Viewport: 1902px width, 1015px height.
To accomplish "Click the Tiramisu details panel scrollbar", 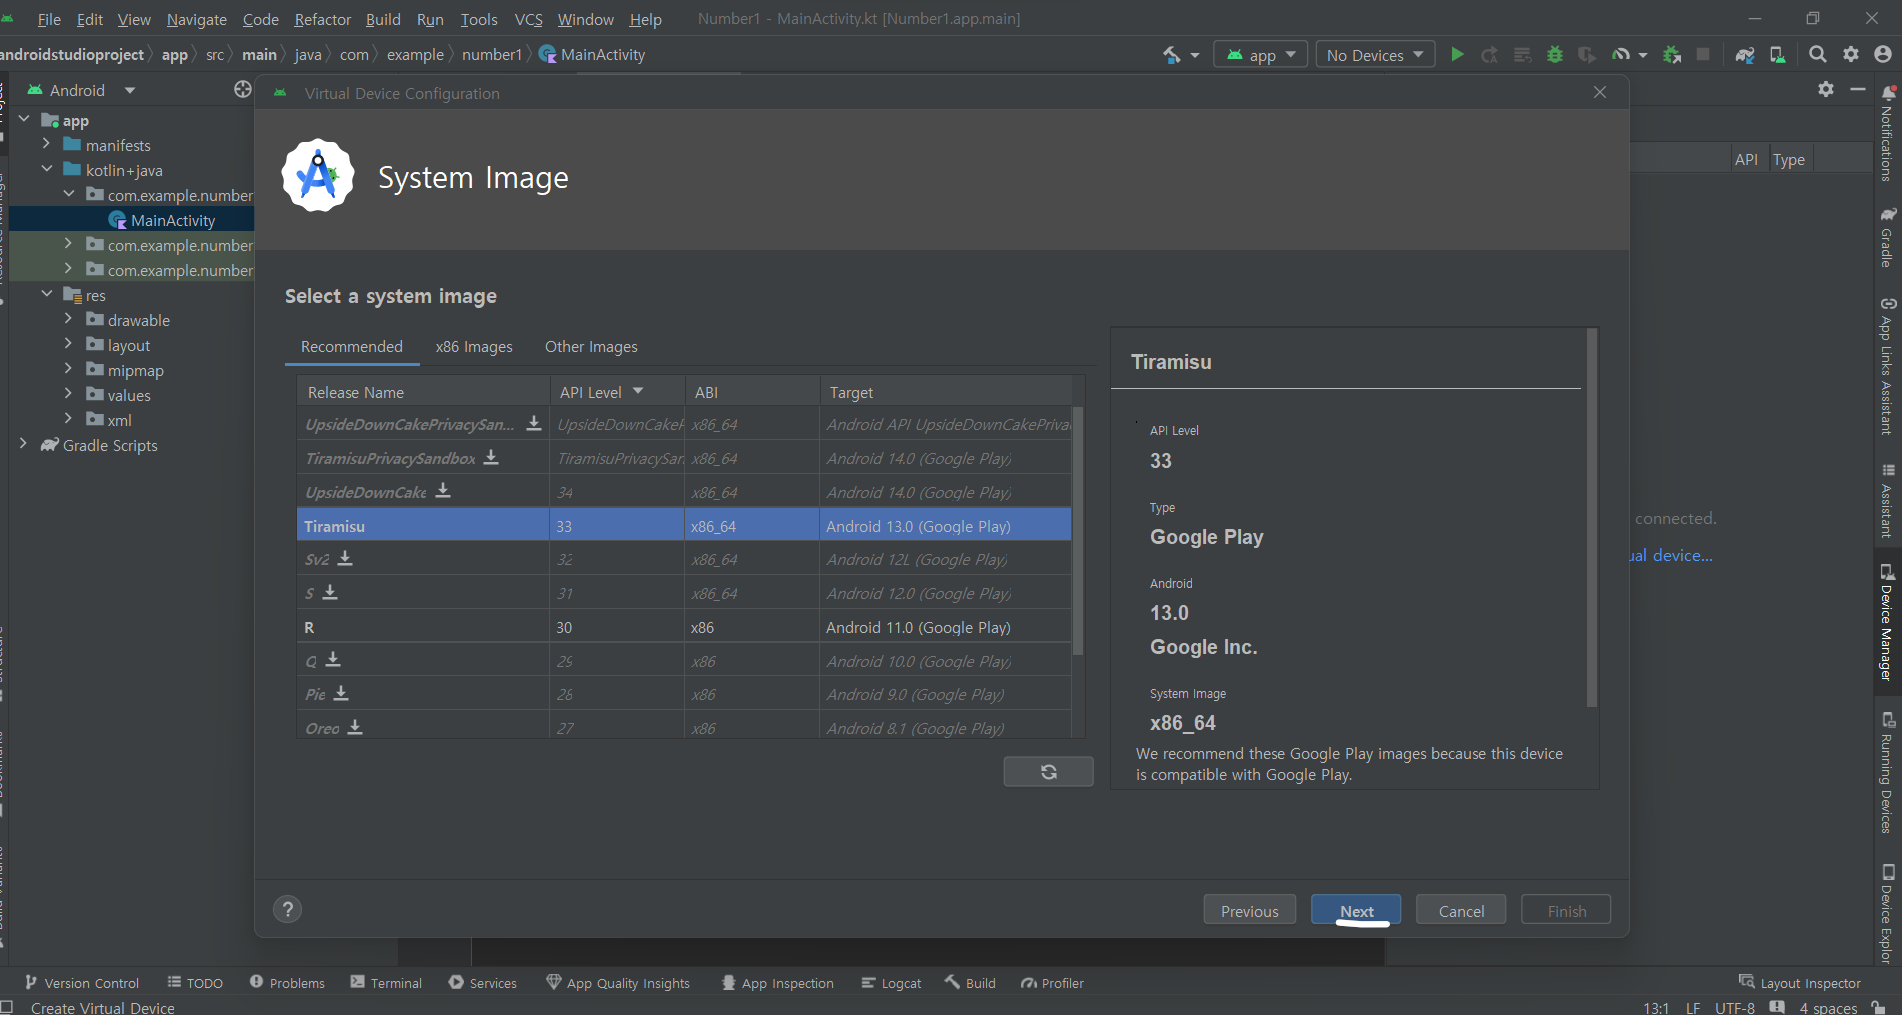I will 1591,518.
